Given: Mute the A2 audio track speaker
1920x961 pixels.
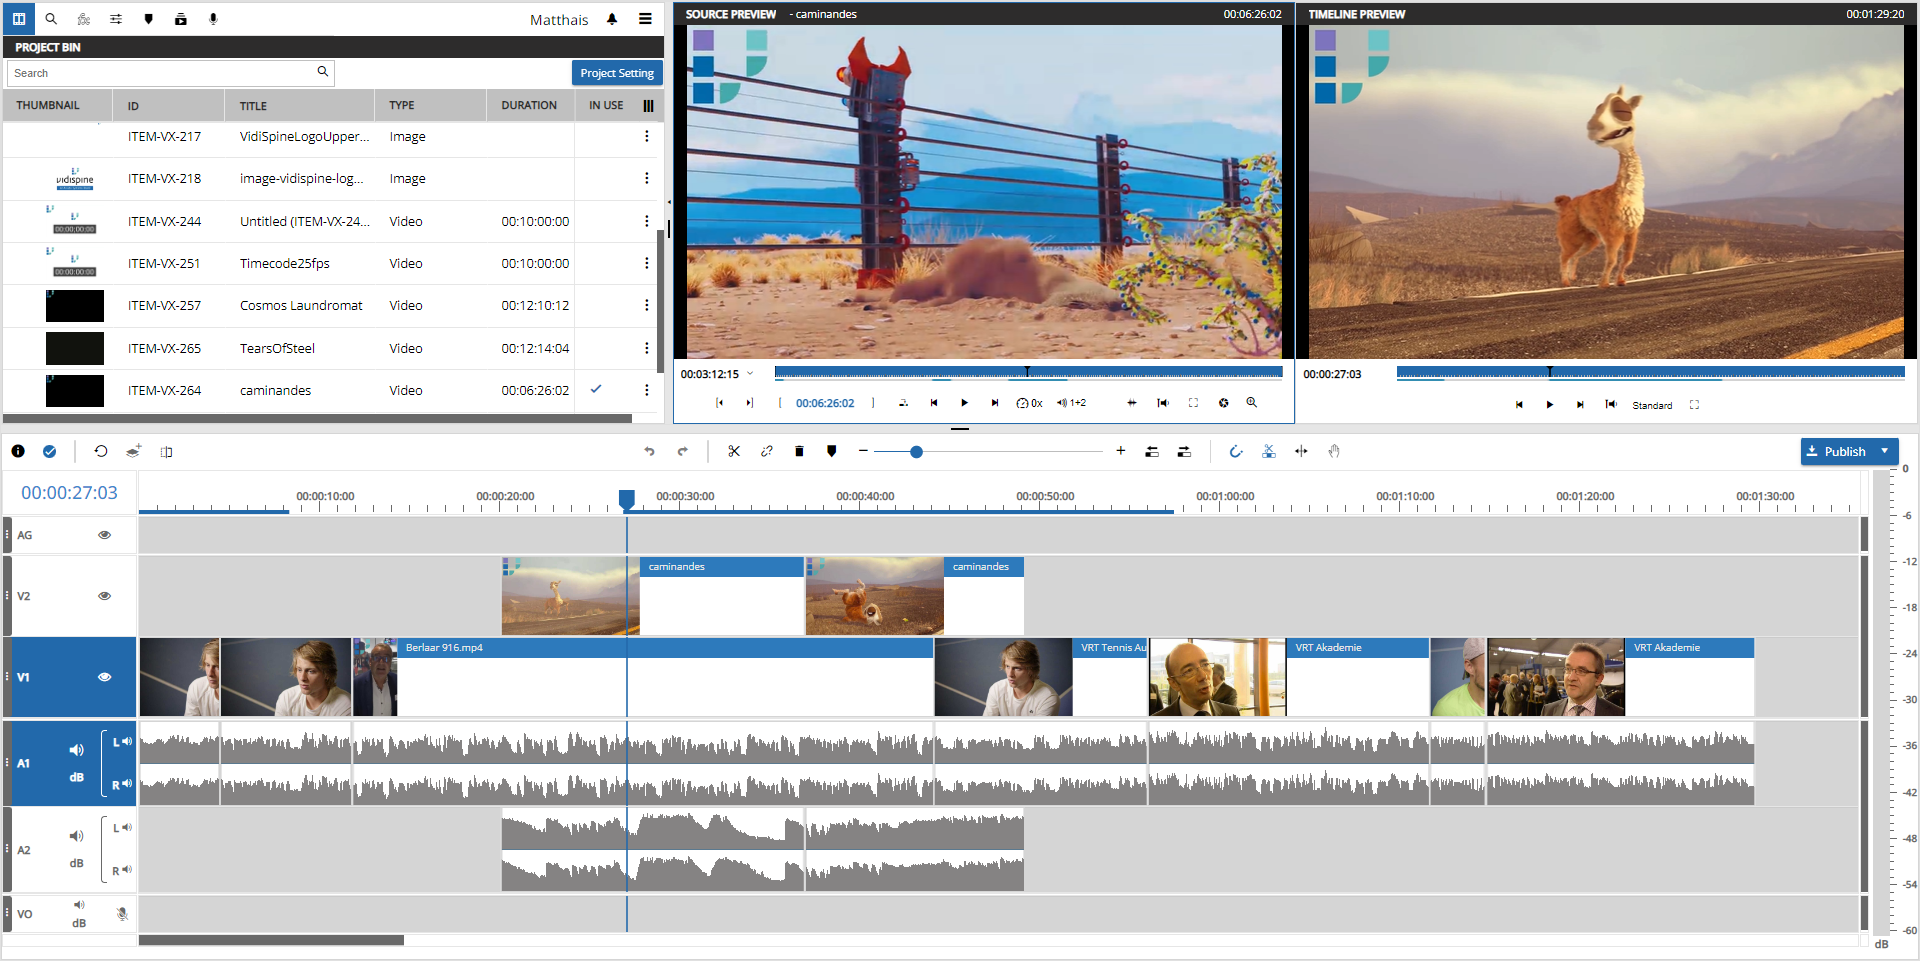Looking at the screenshot, I should 76,836.
